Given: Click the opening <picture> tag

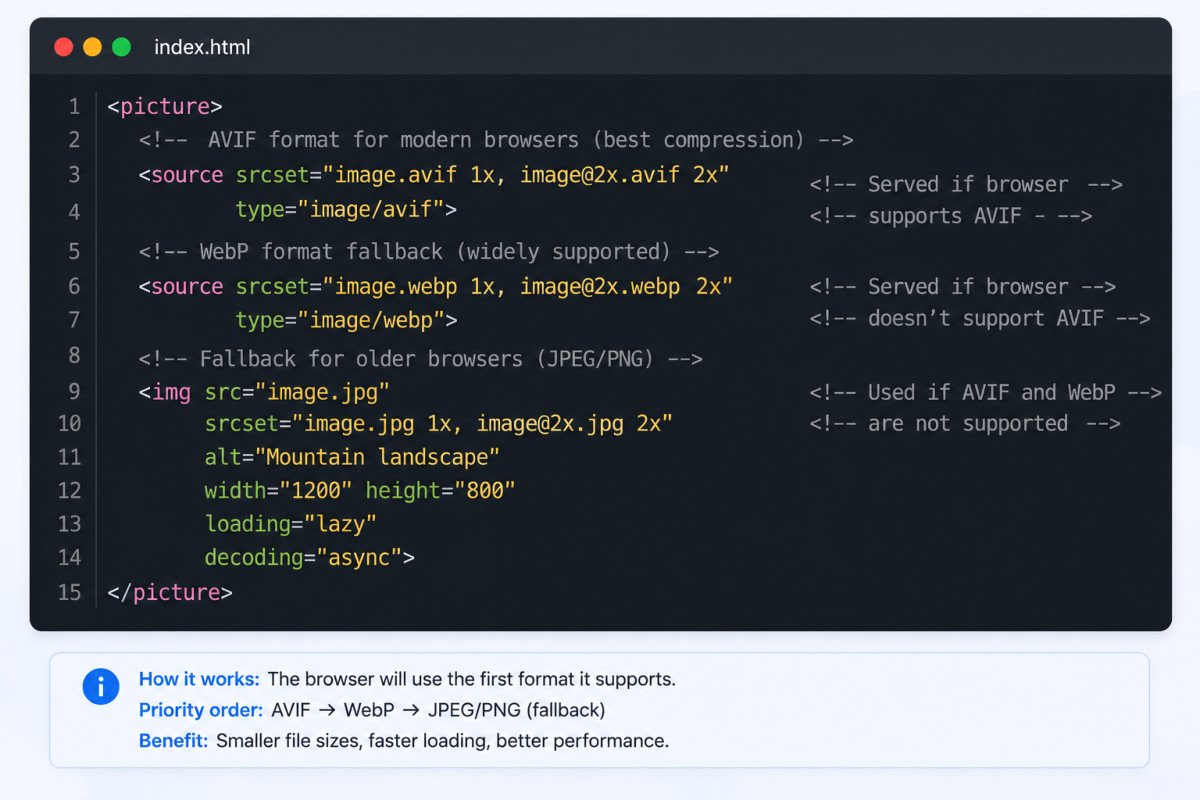Looking at the screenshot, I should tap(164, 107).
